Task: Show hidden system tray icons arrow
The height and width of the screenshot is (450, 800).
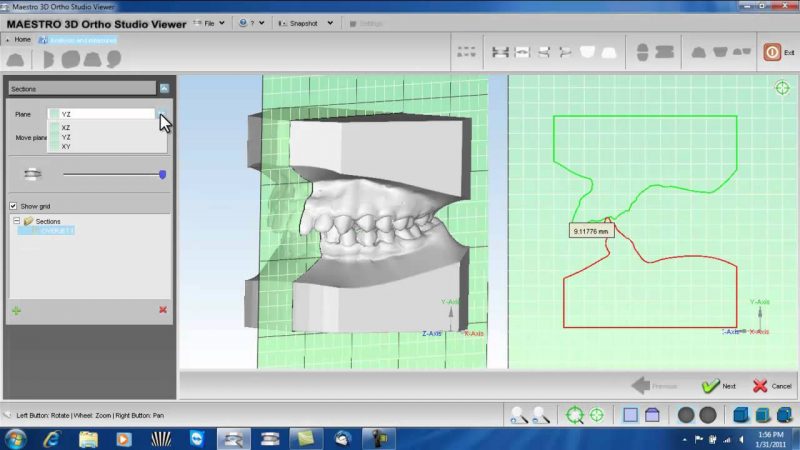Action: tap(684, 440)
